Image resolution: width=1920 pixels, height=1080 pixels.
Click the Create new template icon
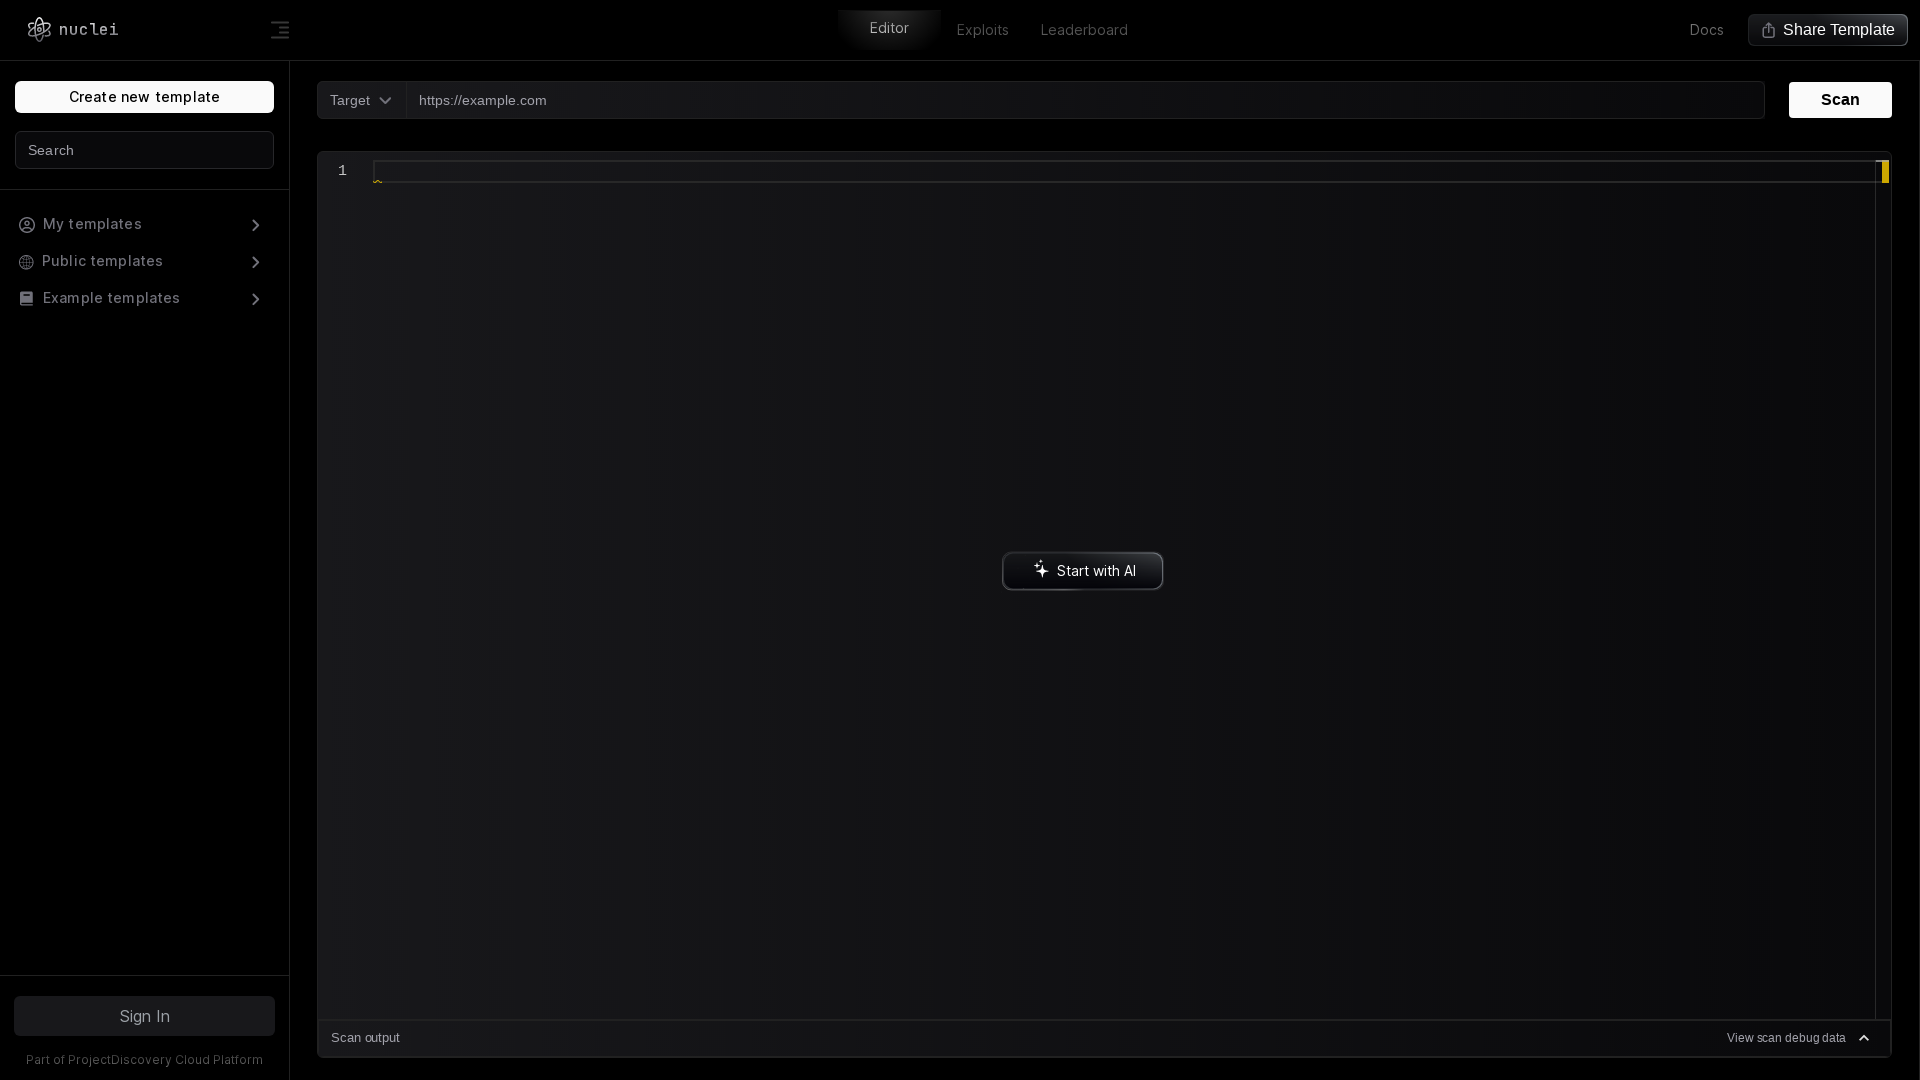click(x=144, y=96)
